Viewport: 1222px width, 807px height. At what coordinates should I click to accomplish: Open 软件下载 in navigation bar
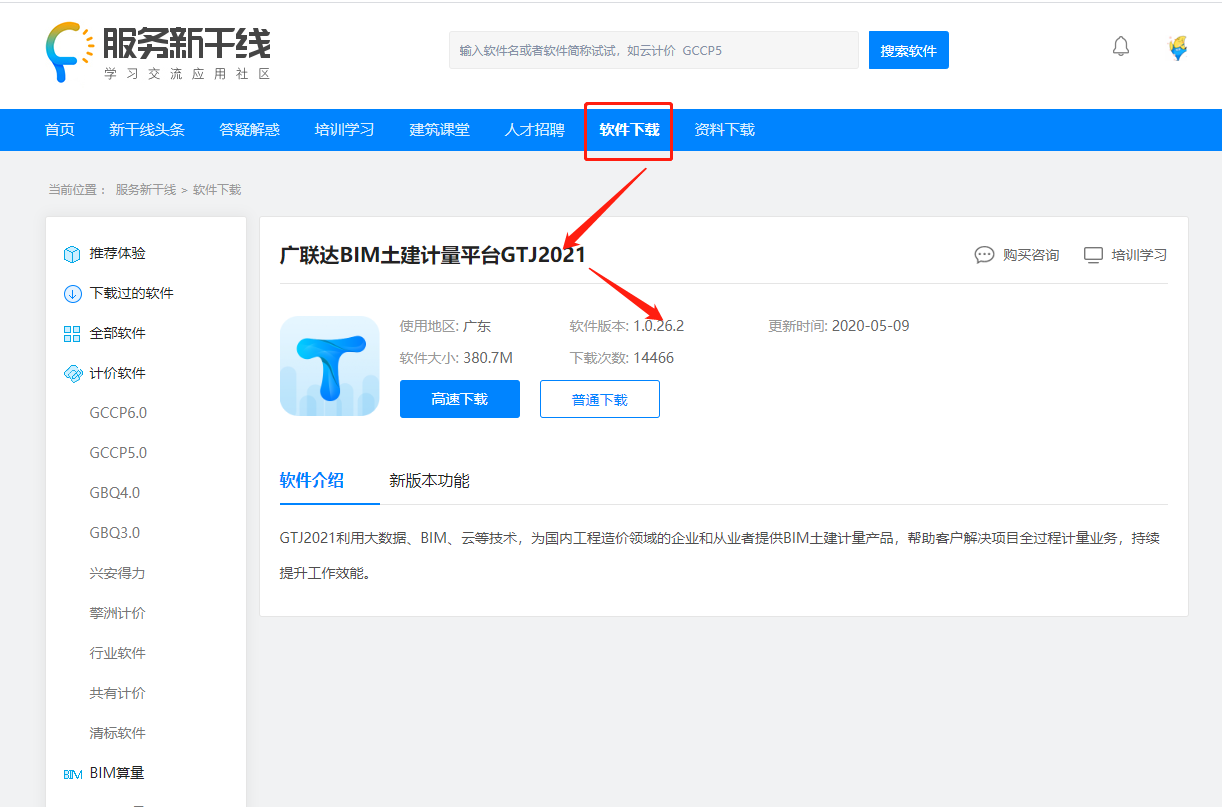pyautogui.click(x=630, y=130)
